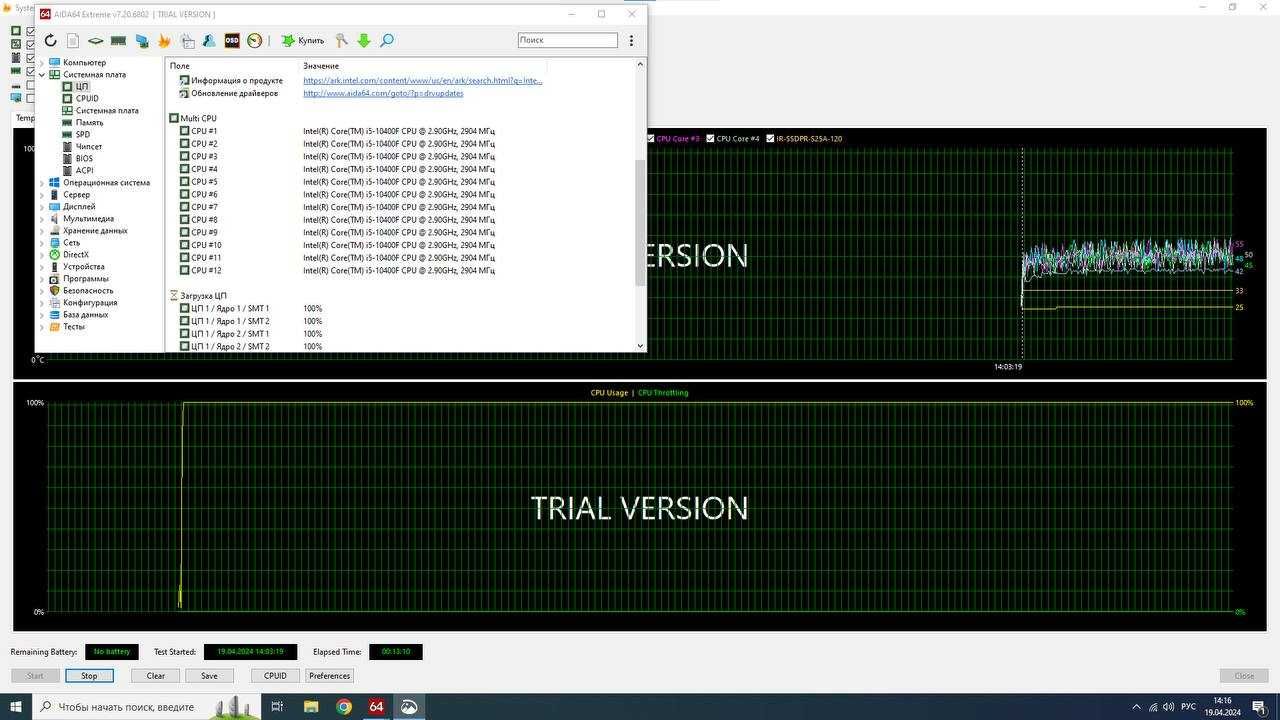Viewport: 1280px width, 720px height.
Task: Select Безопасность in the tree
Action: pos(88,290)
